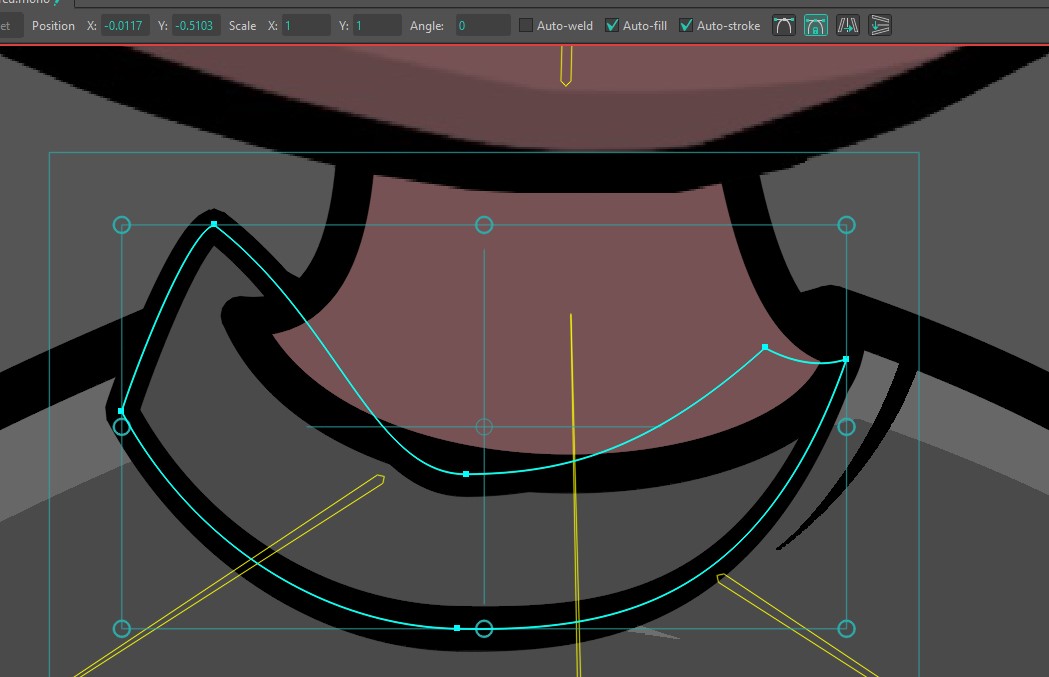Select the curve point on the right neck edge
This screenshot has height=677, width=1049.
click(765, 347)
